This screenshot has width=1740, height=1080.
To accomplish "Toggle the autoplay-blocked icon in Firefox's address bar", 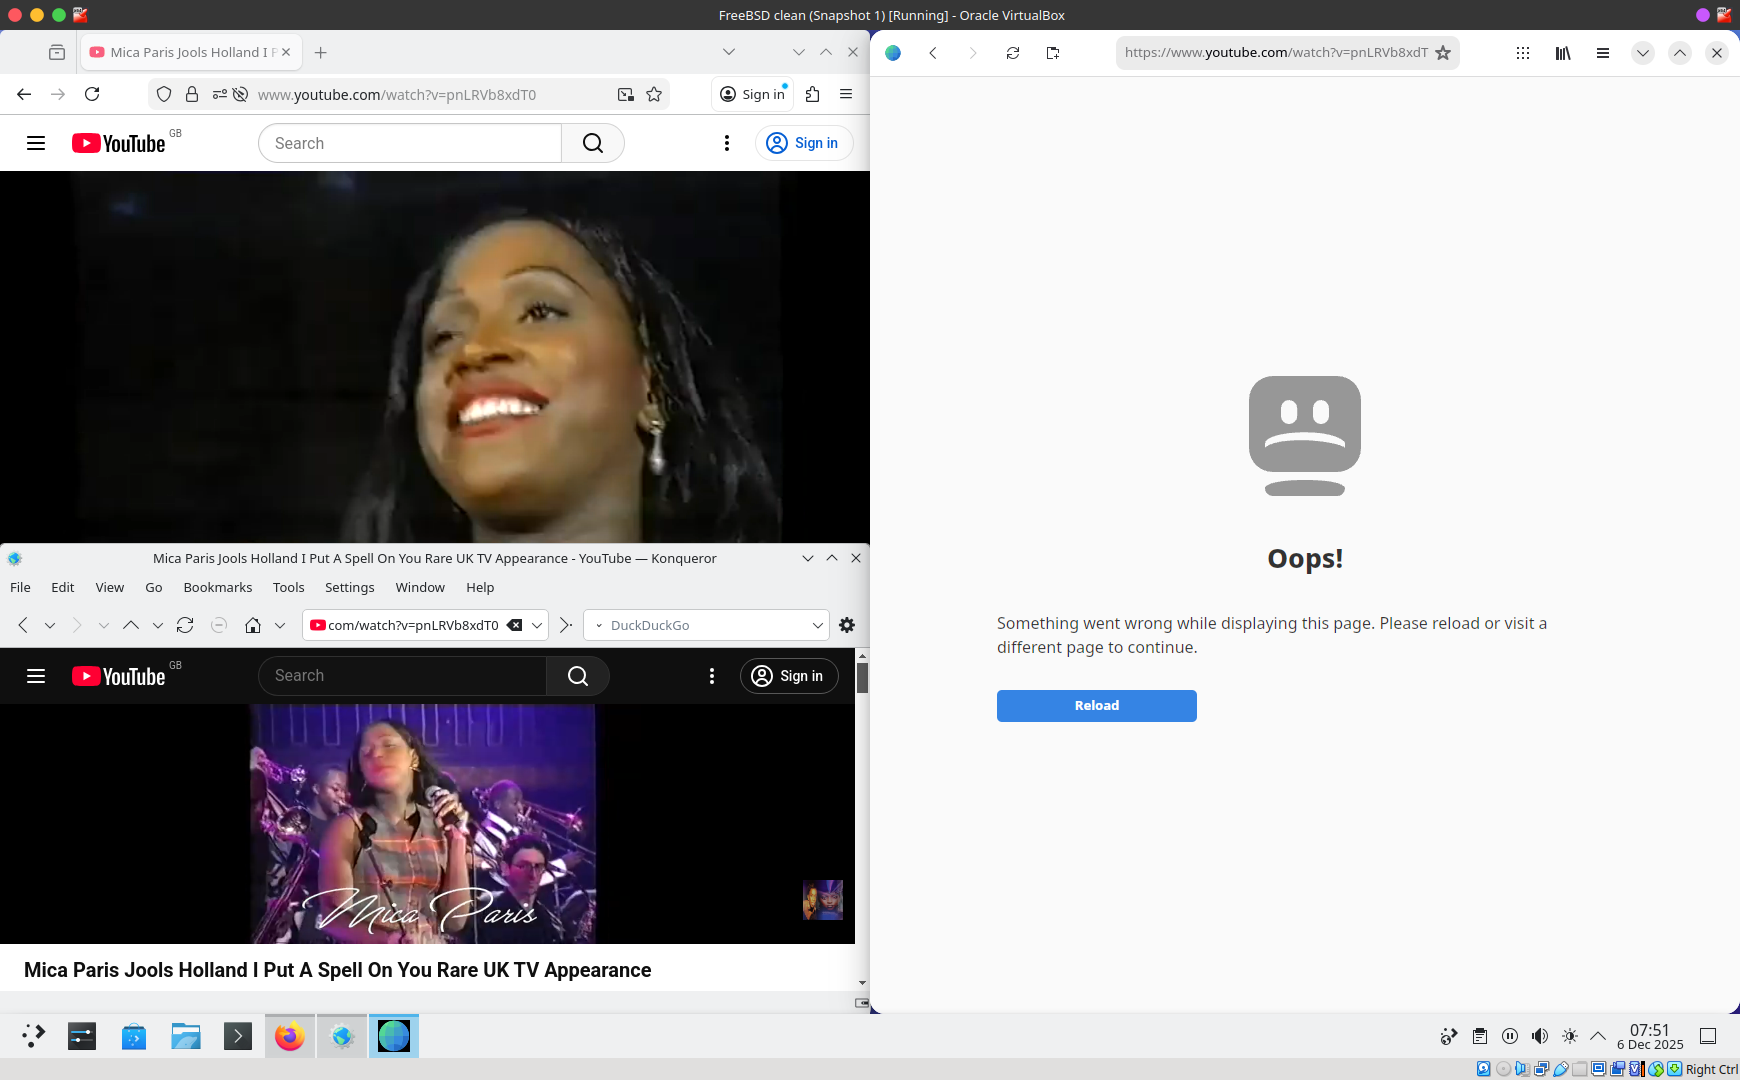I will pos(240,94).
